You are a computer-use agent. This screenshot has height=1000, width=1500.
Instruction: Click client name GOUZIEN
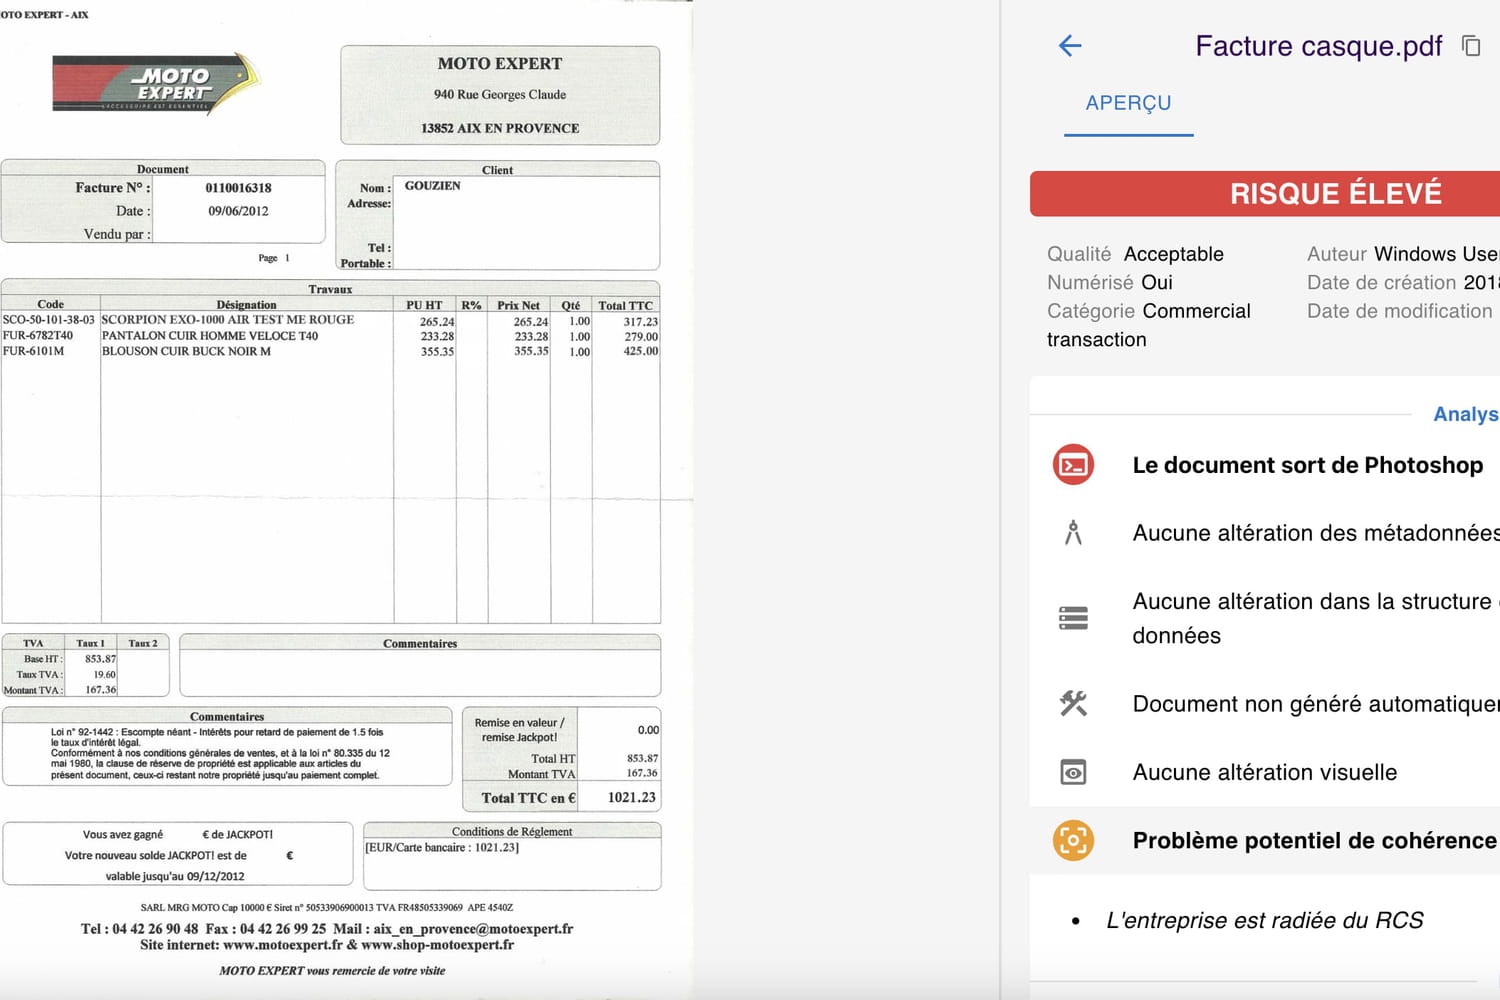(432, 186)
